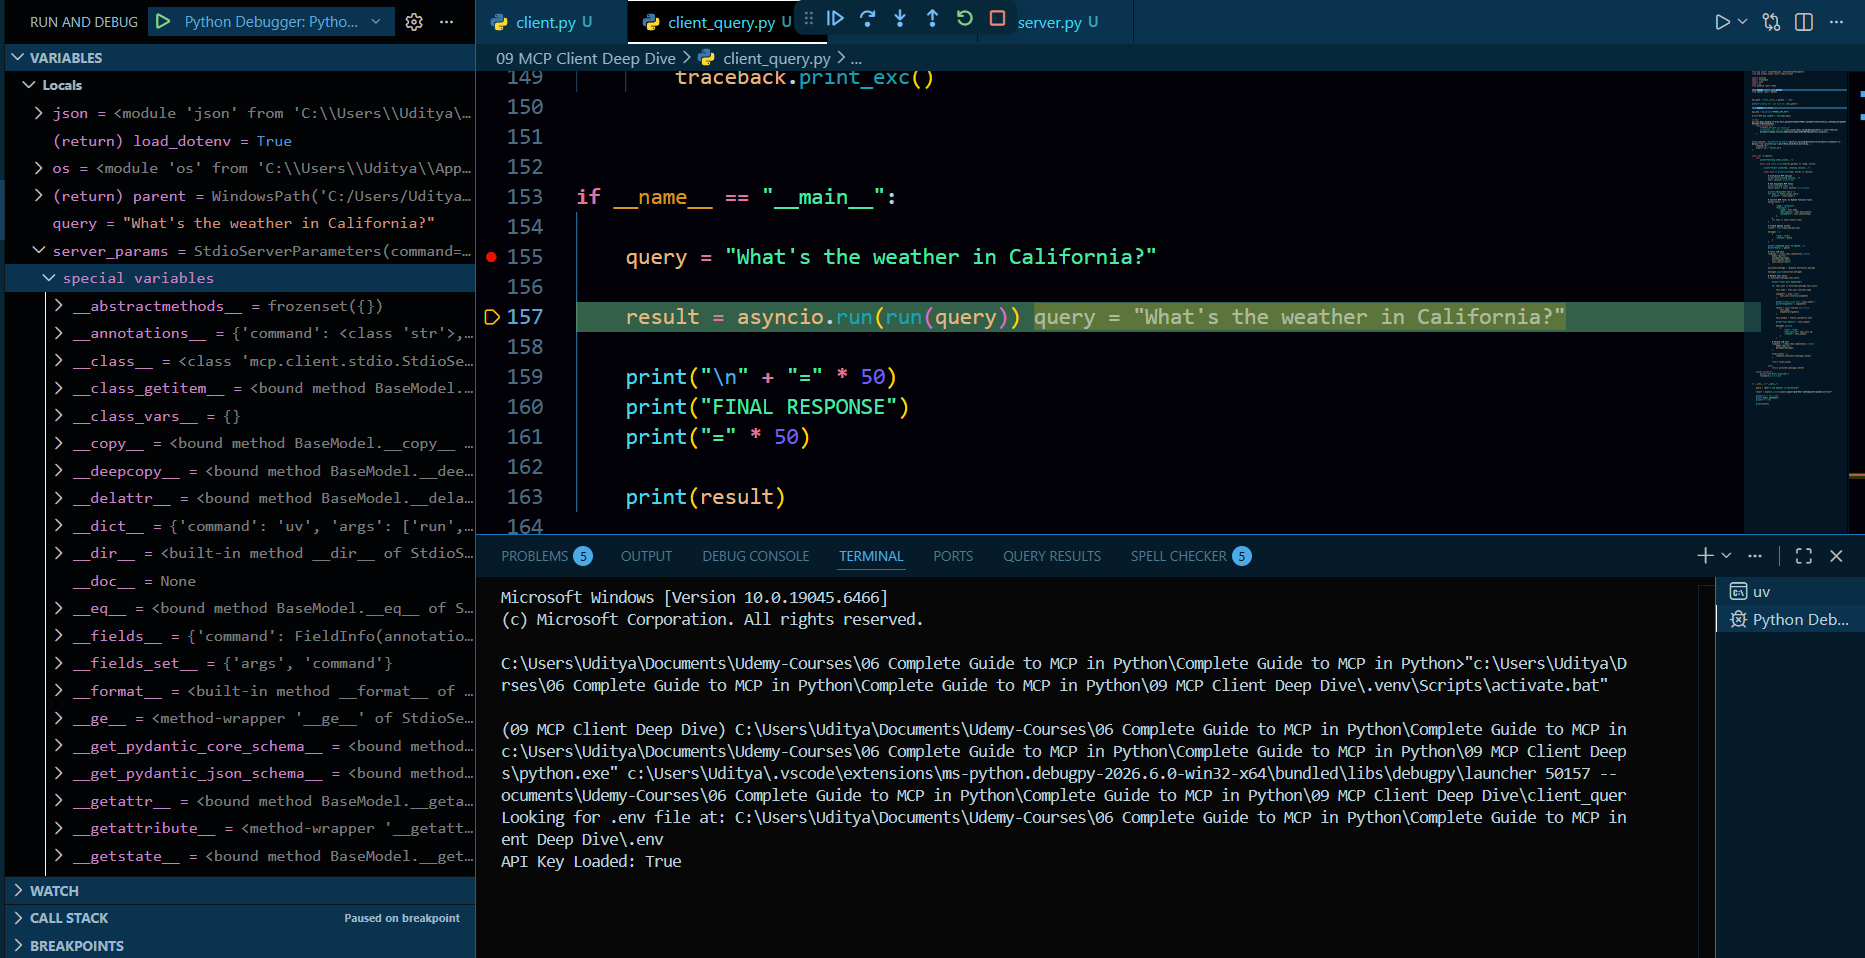Collapse the VARIABLES section
This screenshot has width=1865, height=958.
click(x=17, y=58)
